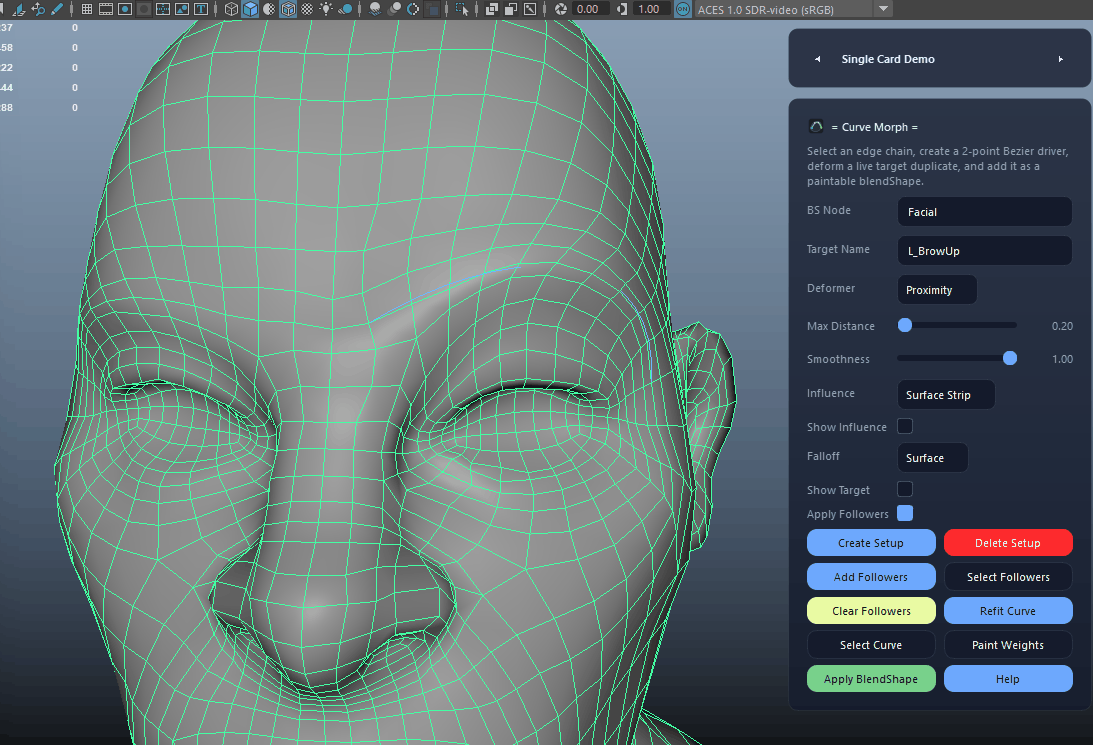Check the Show Target checkbox

point(905,489)
